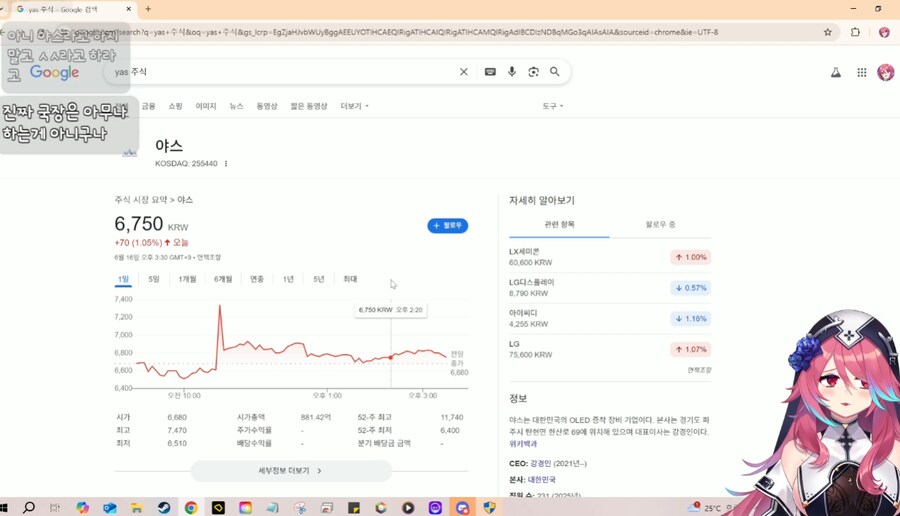
Task: Open CEO 강경인 link
Action: (541, 463)
